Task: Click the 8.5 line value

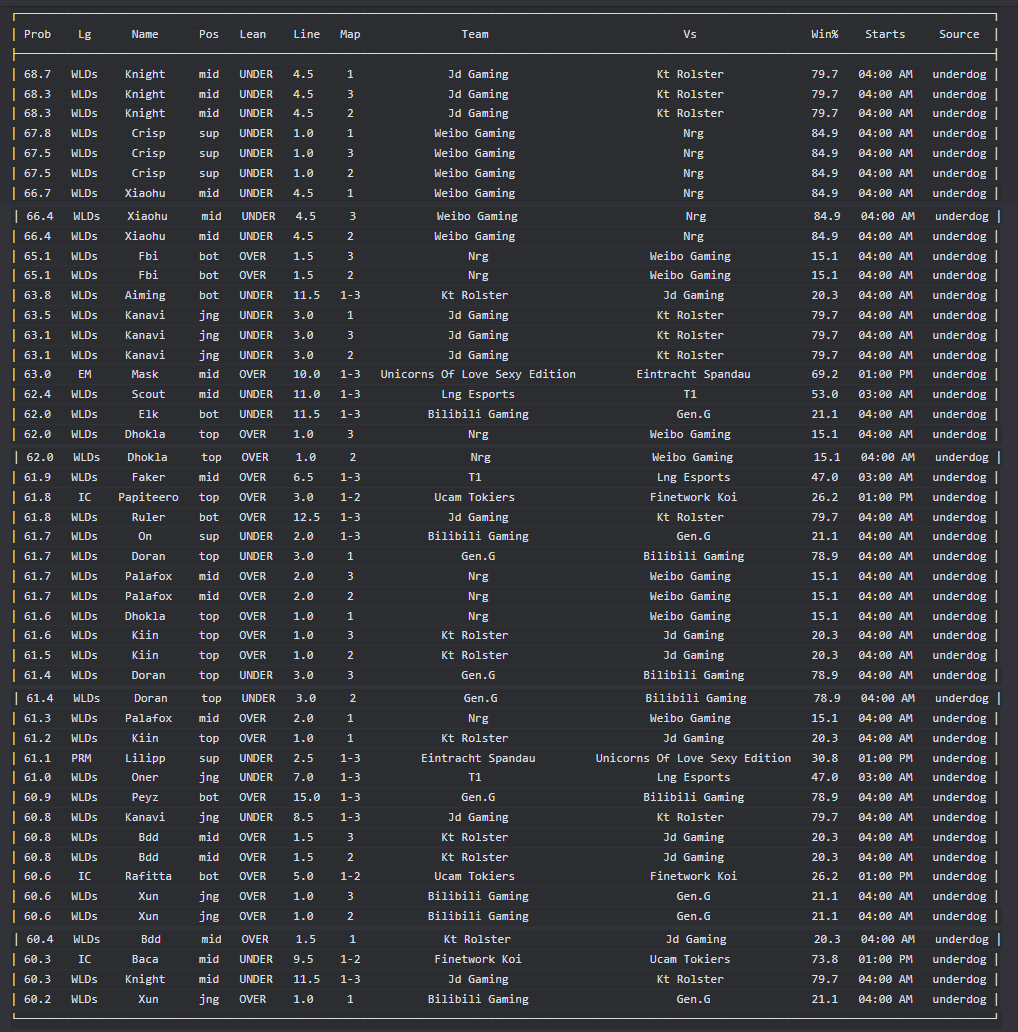Action: (x=303, y=817)
